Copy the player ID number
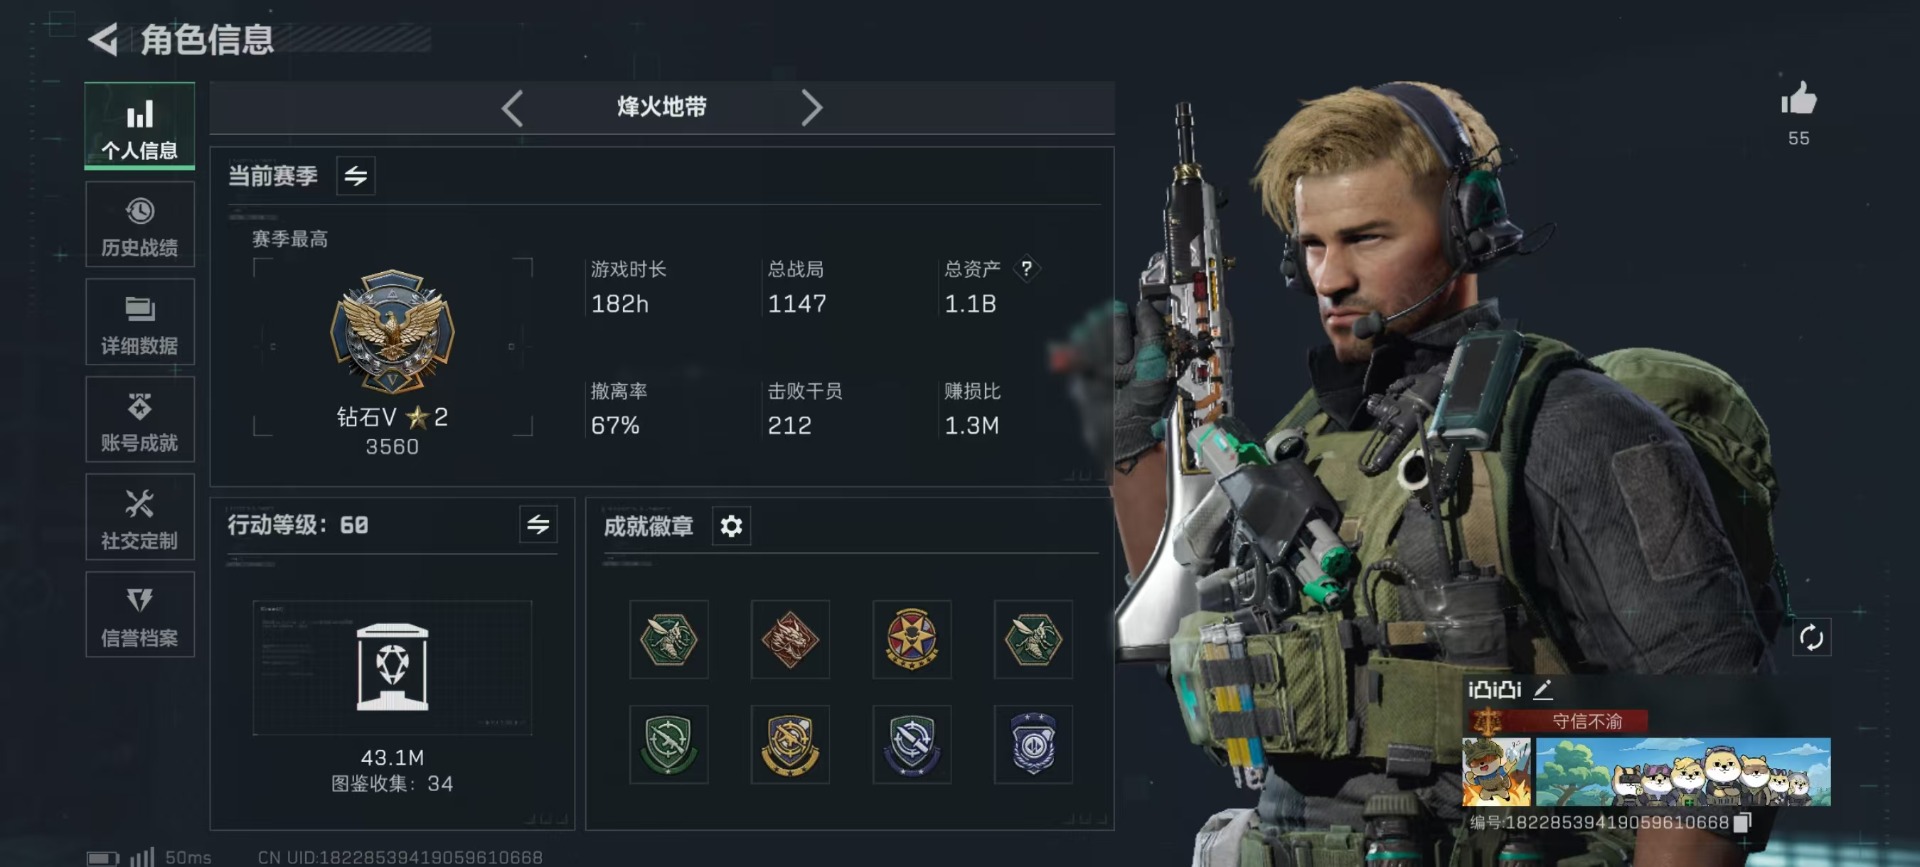 pyautogui.click(x=1743, y=822)
